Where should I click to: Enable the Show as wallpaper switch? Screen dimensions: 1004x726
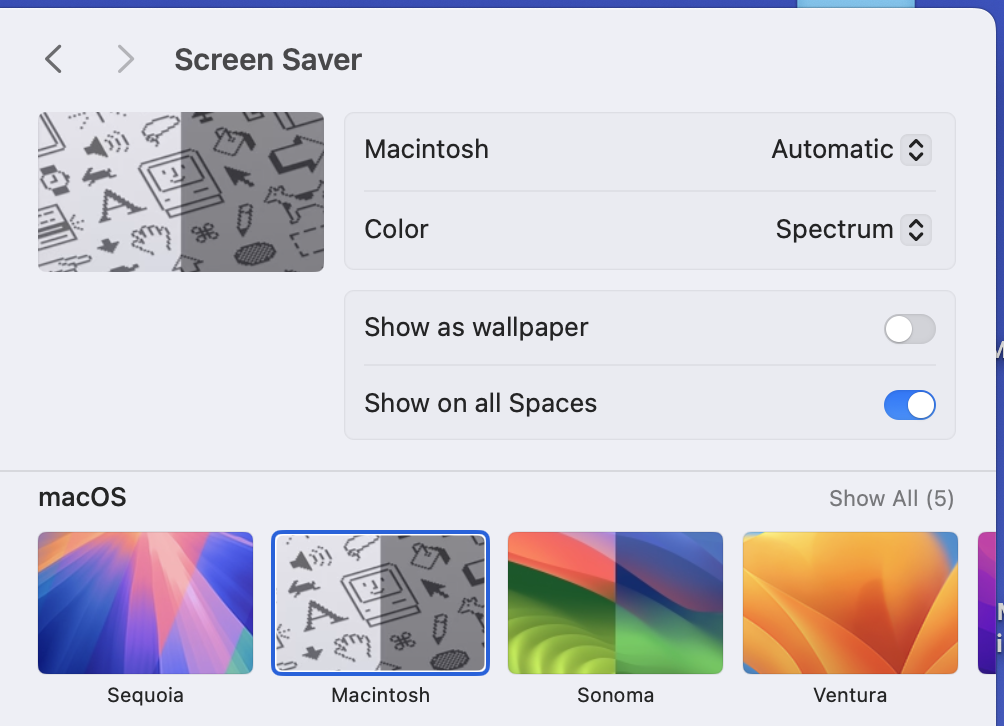coord(909,329)
